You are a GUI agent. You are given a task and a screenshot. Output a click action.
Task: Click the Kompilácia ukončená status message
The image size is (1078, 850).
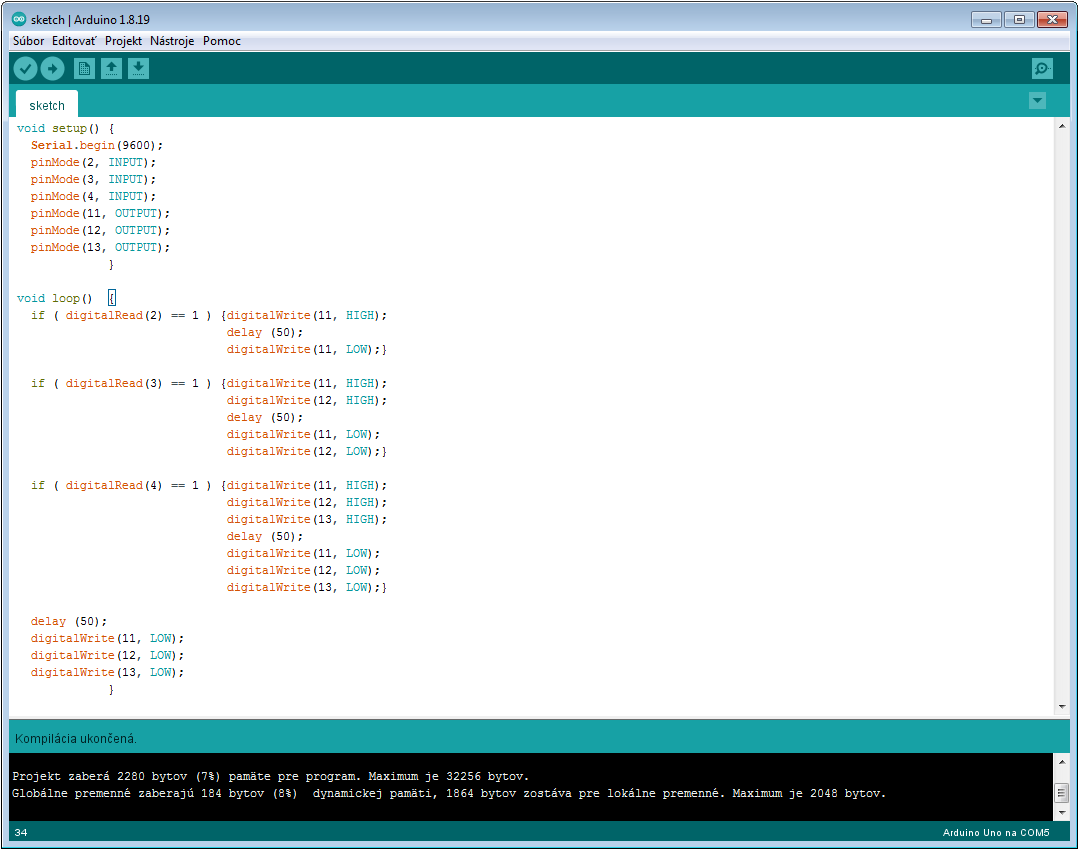pos(76,739)
